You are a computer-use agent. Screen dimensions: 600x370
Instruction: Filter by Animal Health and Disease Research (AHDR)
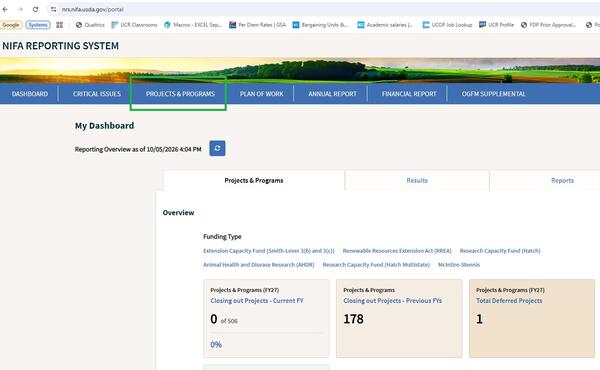pyautogui.click(x=259, y=264)
